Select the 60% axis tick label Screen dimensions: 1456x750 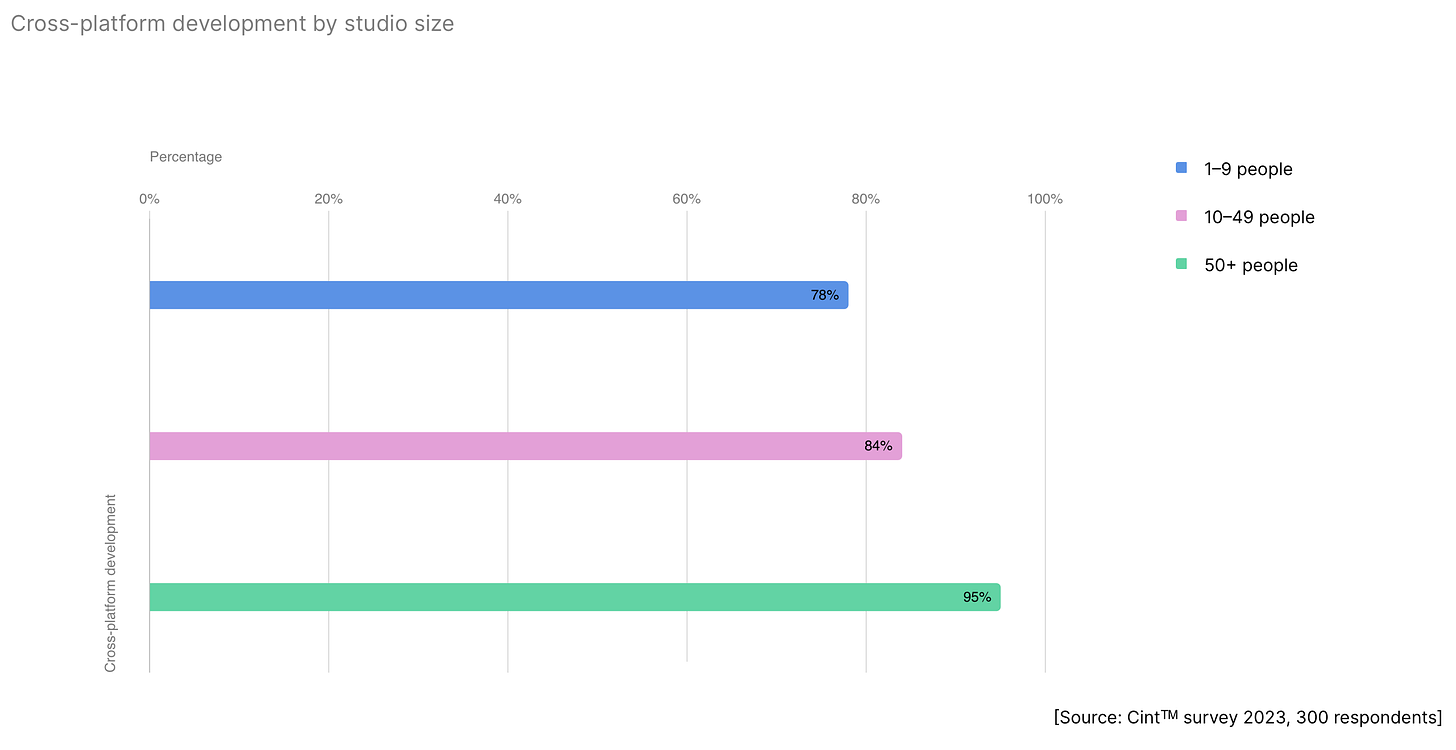click(x=686, y=199)
